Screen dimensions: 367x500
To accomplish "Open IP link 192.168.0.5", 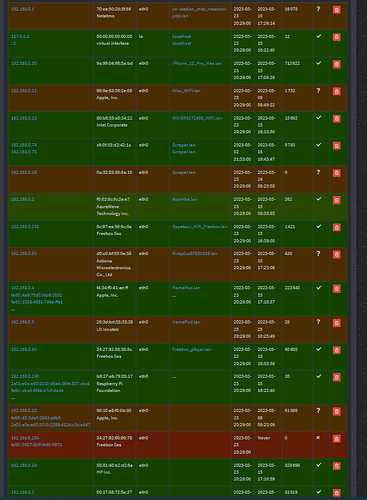I will click(x=23, y=322).
